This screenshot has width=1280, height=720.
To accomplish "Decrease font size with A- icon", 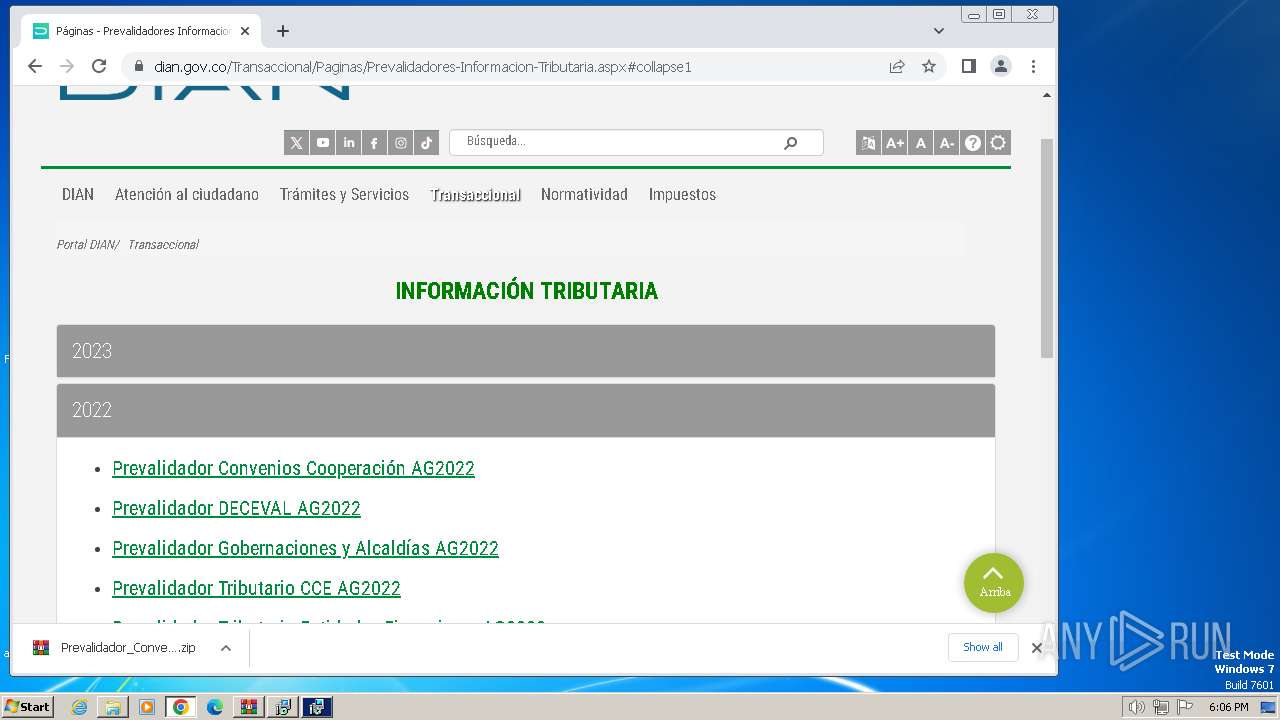I will coord(947,143).
